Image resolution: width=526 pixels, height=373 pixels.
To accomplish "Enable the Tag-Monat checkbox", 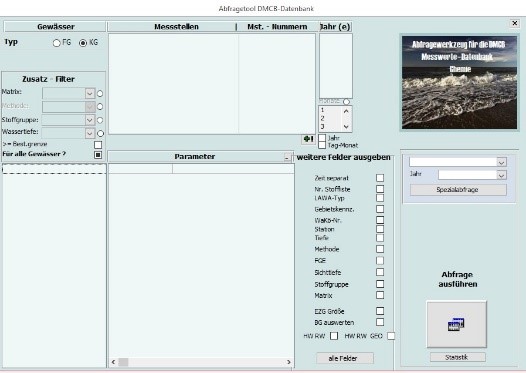I will click(x=322, y=145).
